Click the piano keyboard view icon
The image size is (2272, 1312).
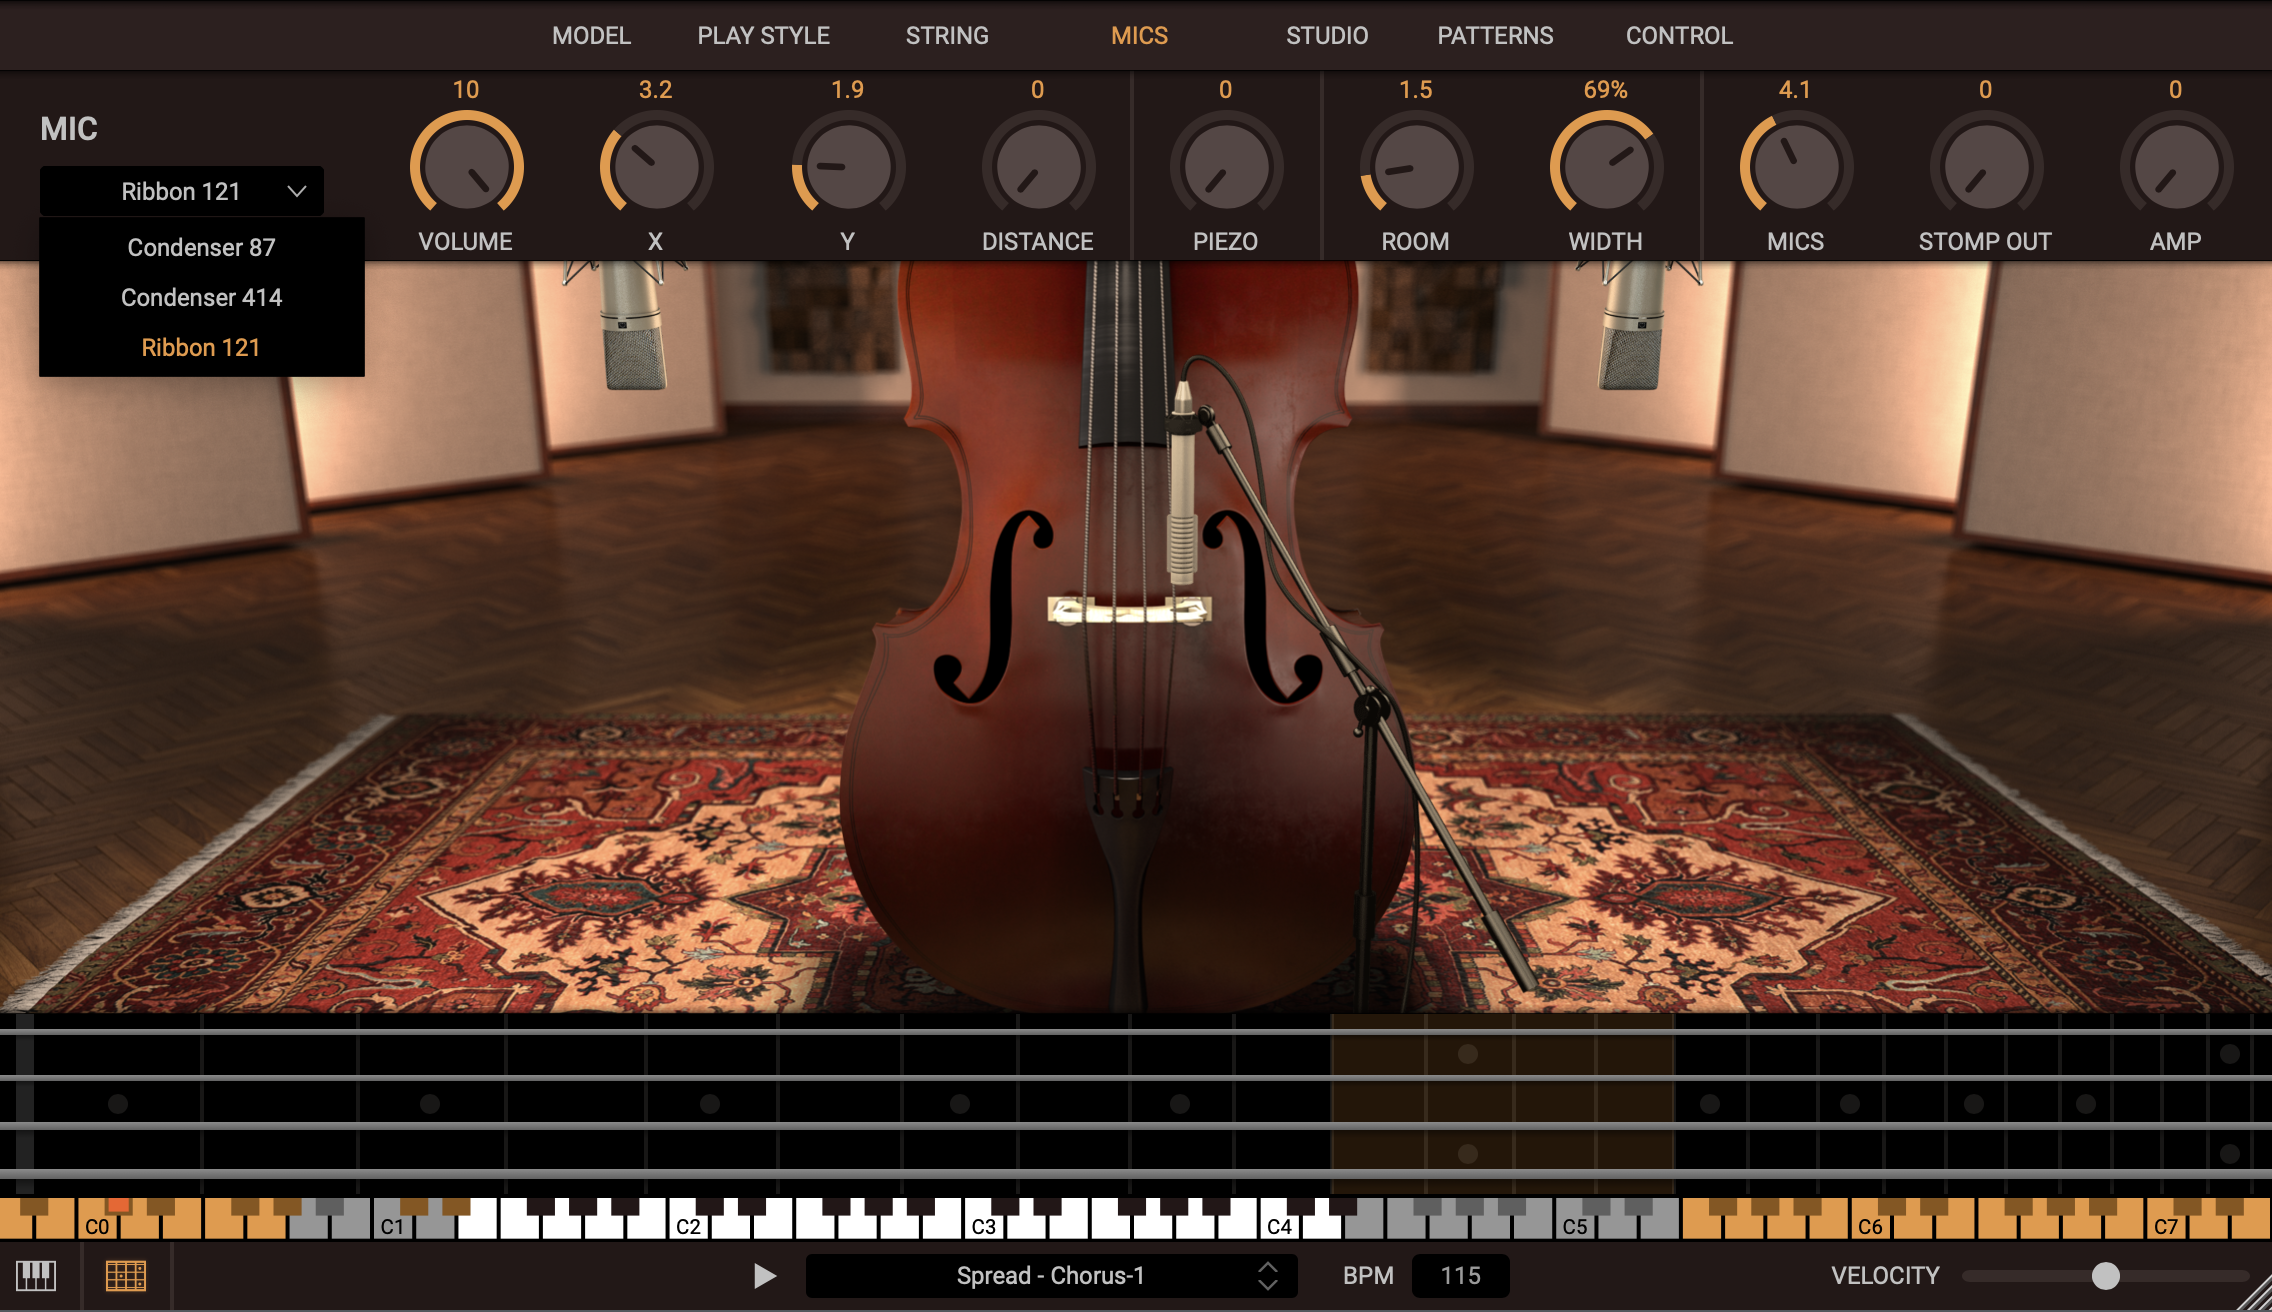point(36,1275)
